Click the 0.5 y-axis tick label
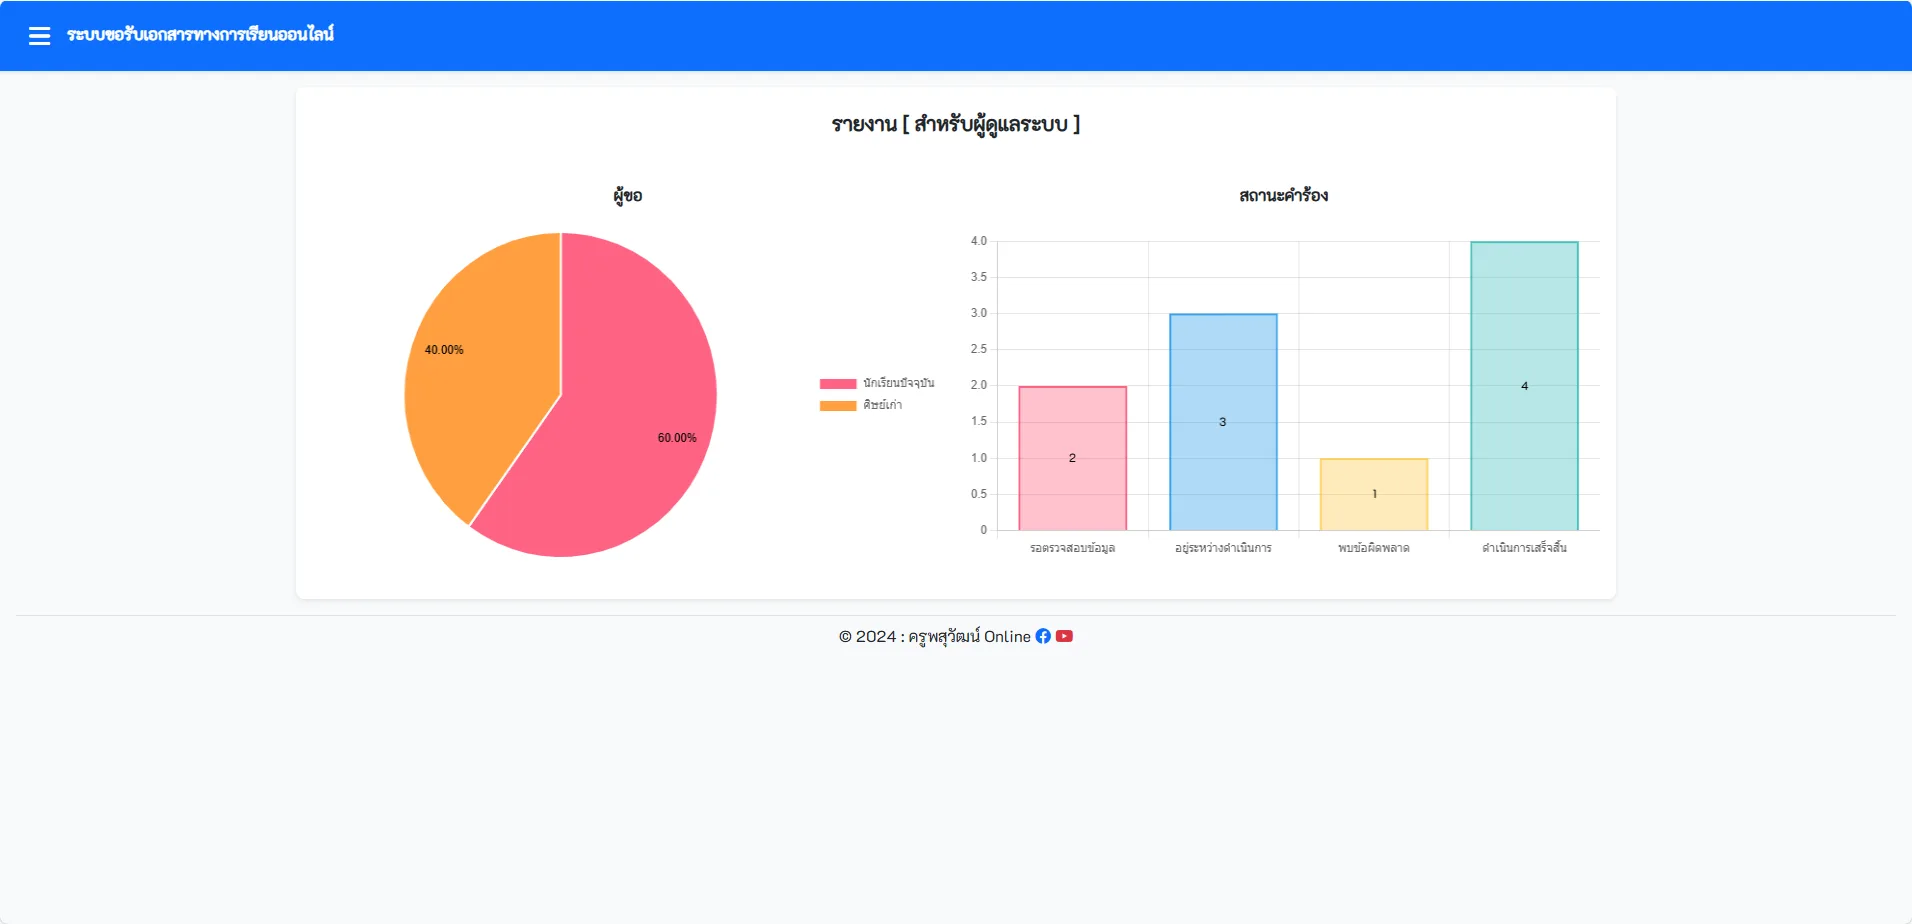The height and width of the screenshot is (924, 1912). click(x=978, y=494)
